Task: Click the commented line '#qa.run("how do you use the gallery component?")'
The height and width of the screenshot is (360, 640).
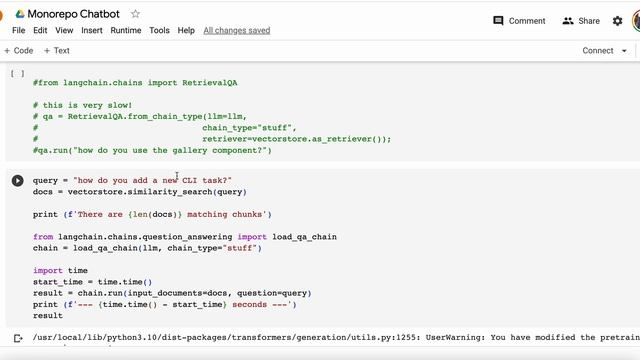Action: [152, 150]
